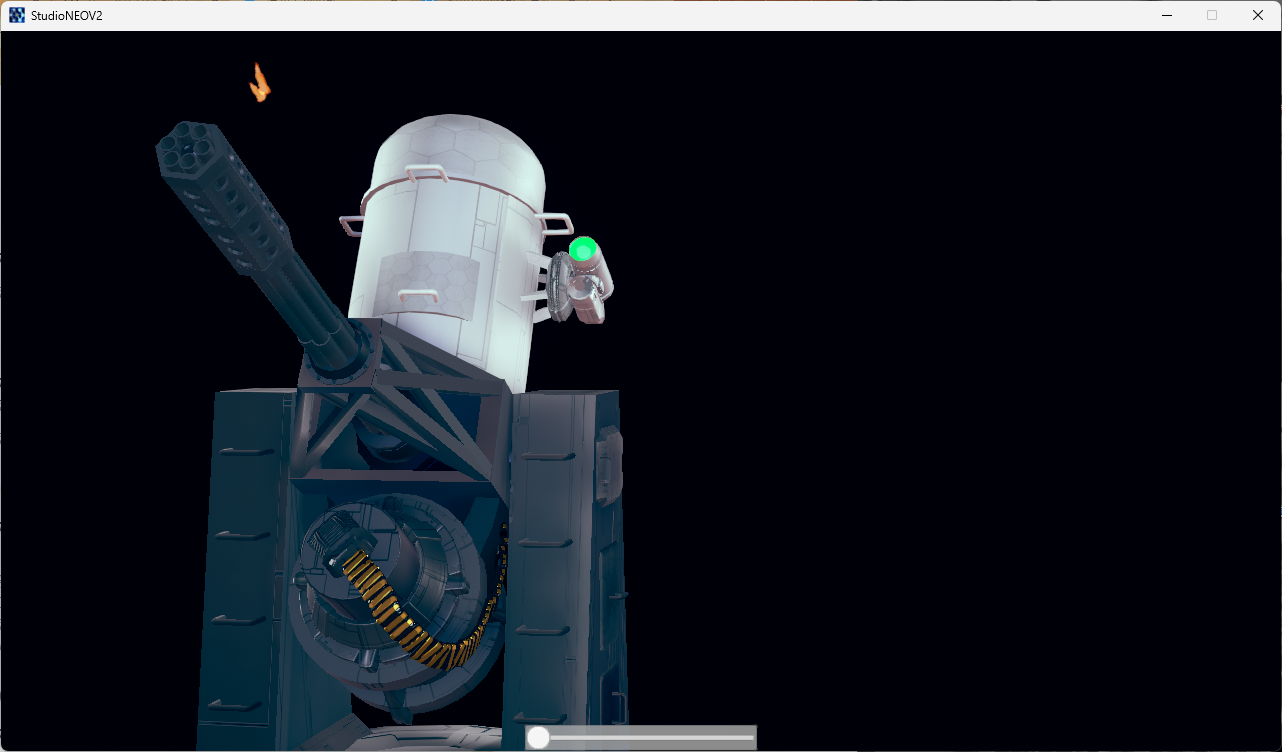This screenshot has width=1282, height=752.
Task: Click the left armored support pillar
Action: pos(245,560)
